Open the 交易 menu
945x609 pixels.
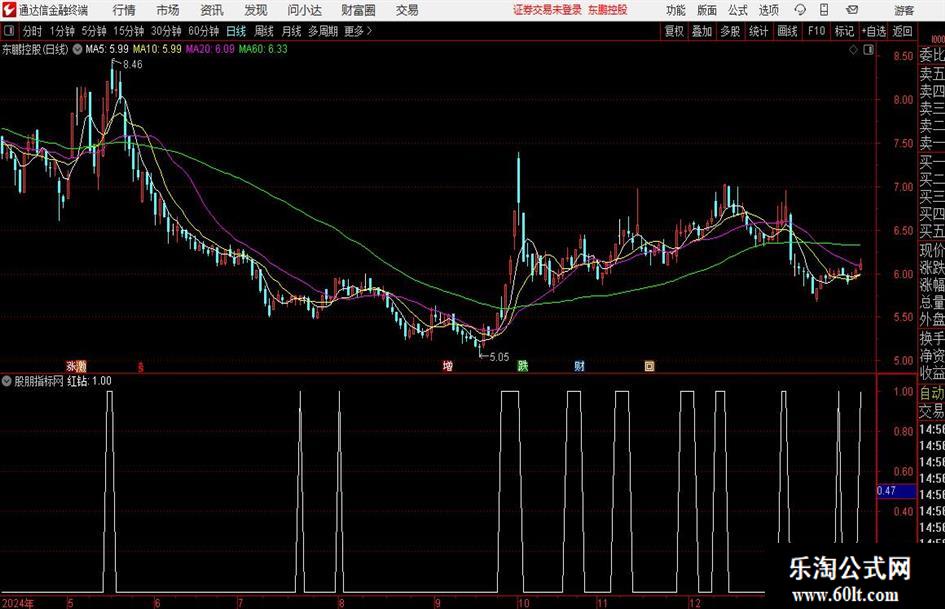tap(407, 10)
